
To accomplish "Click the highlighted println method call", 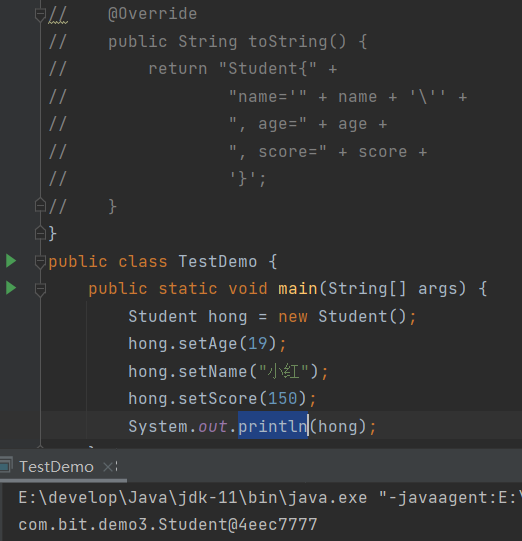I will pos(273,426).
